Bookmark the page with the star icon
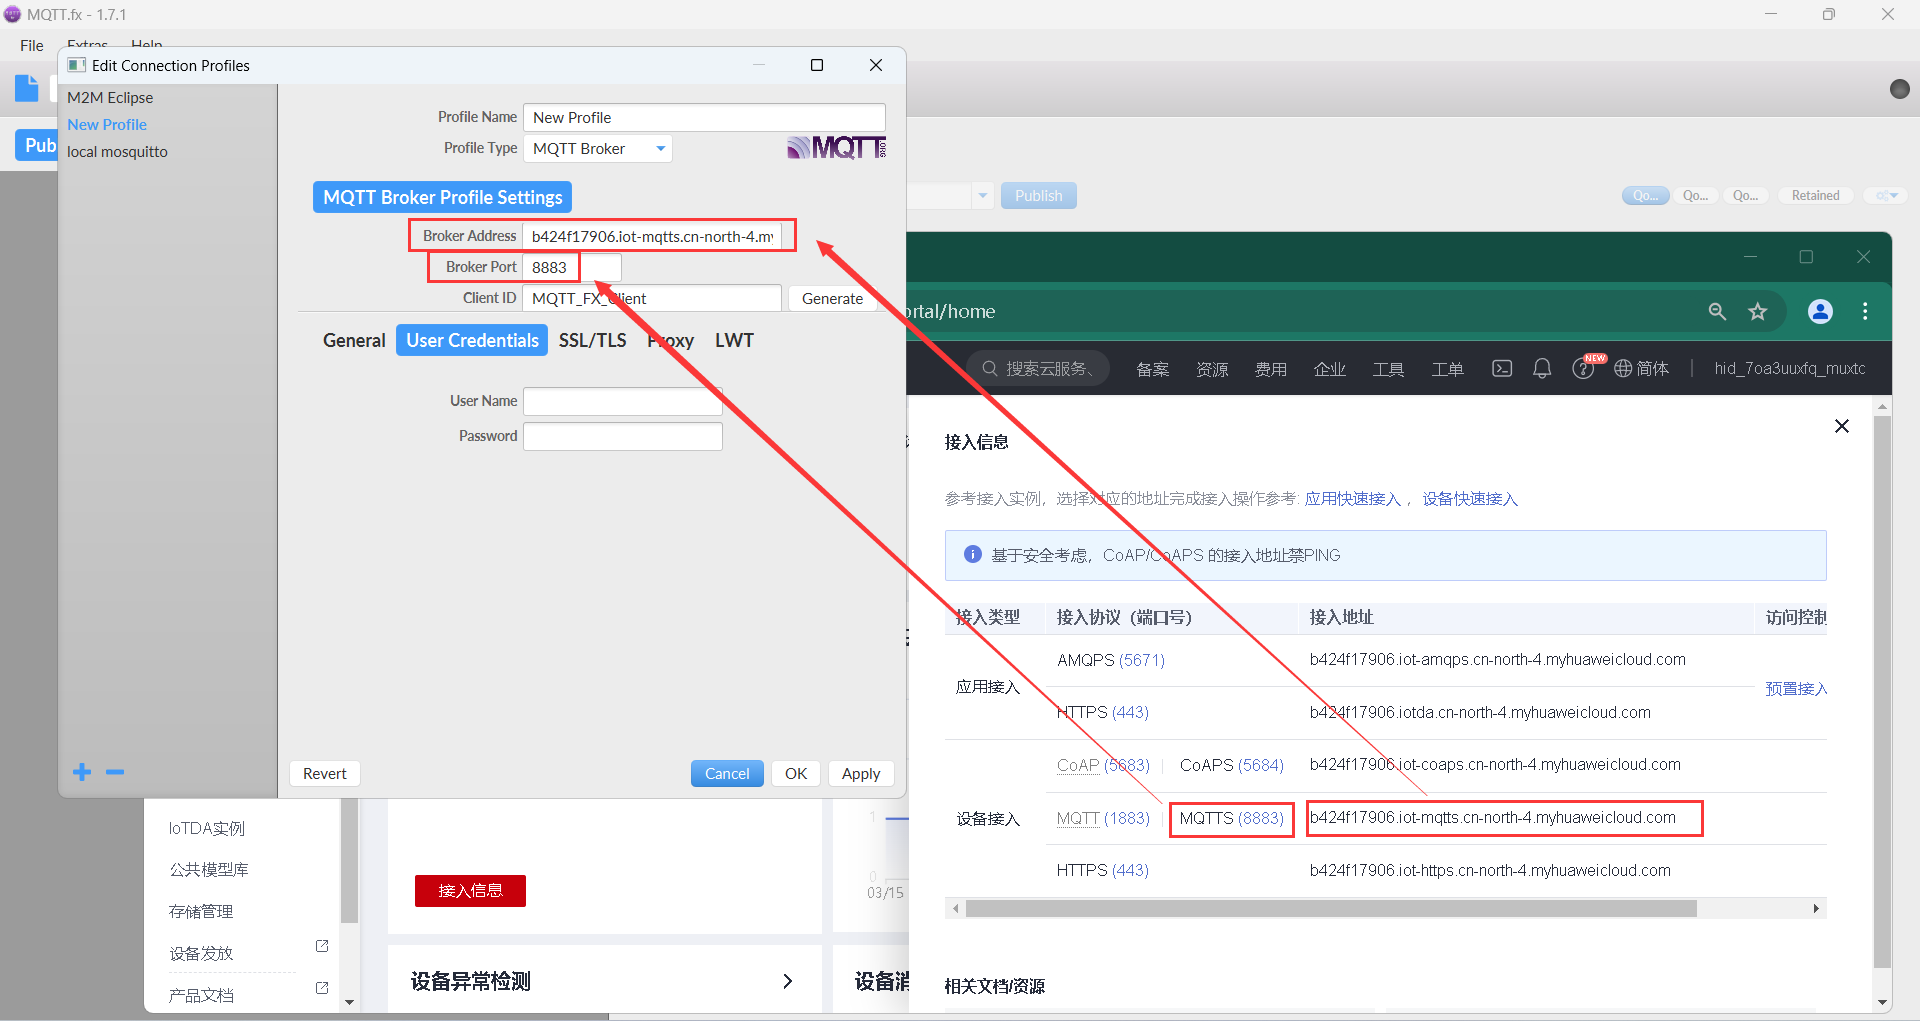1920x1021 pixels. 1758,311
